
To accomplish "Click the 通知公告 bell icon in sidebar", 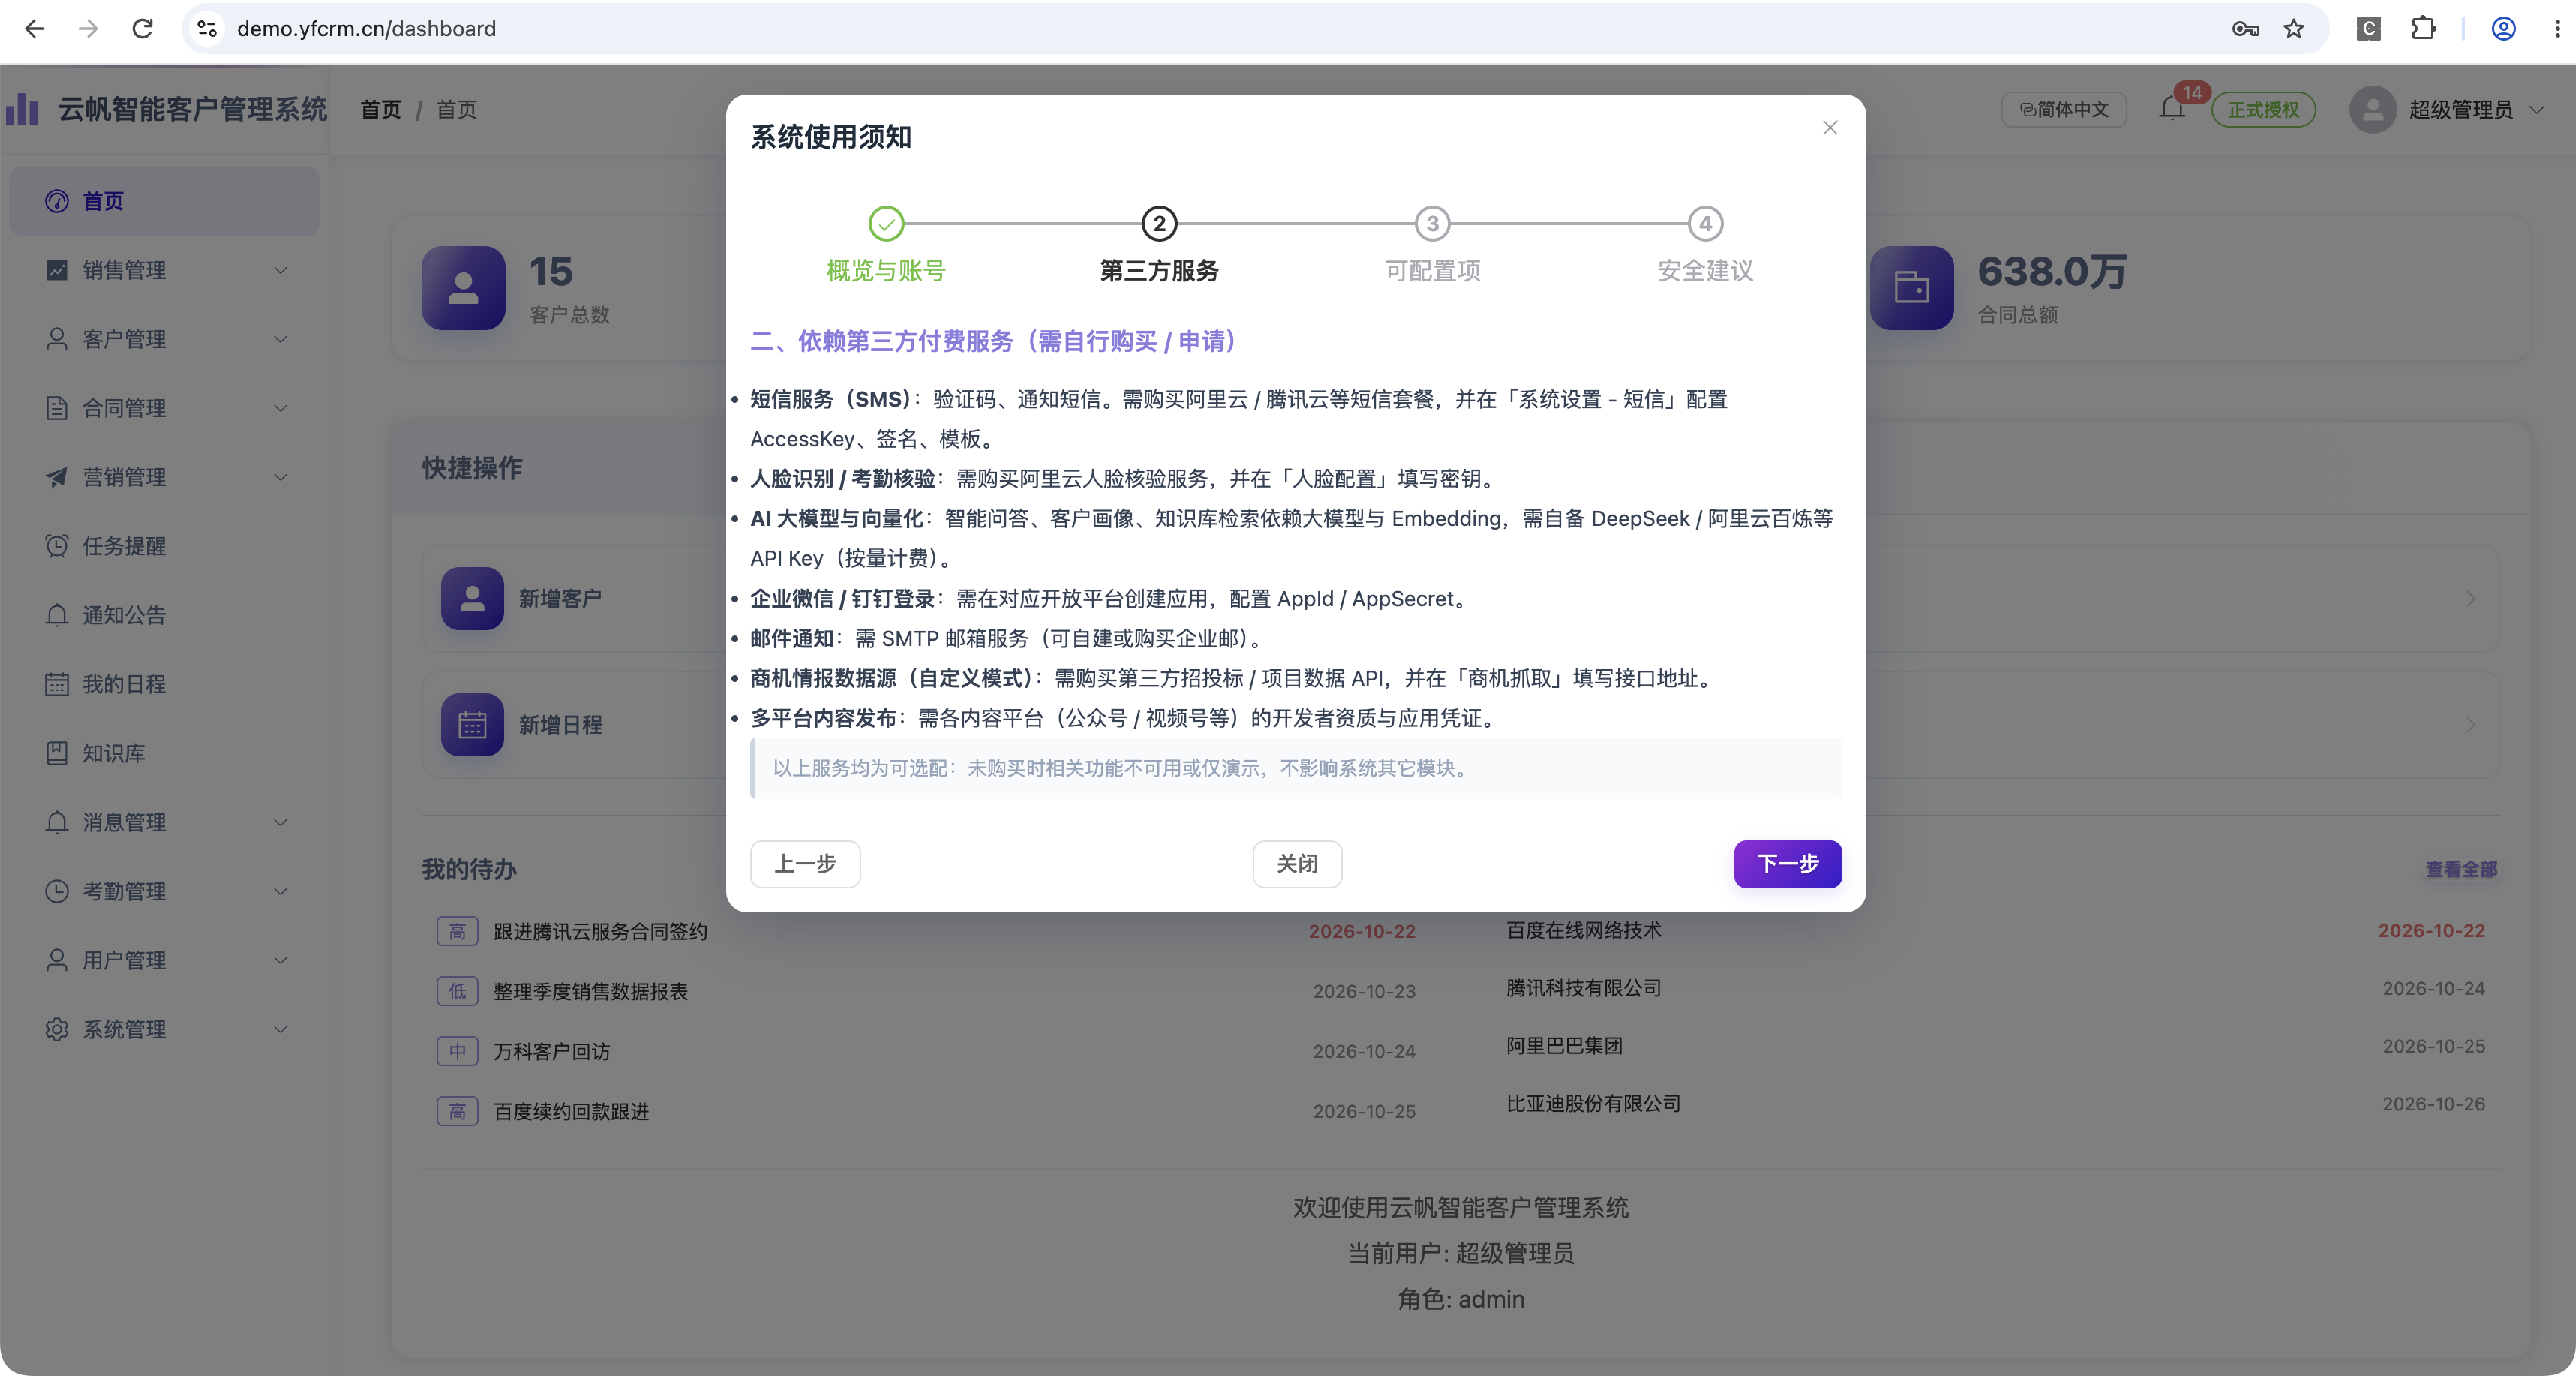I will tap(57, 615).
